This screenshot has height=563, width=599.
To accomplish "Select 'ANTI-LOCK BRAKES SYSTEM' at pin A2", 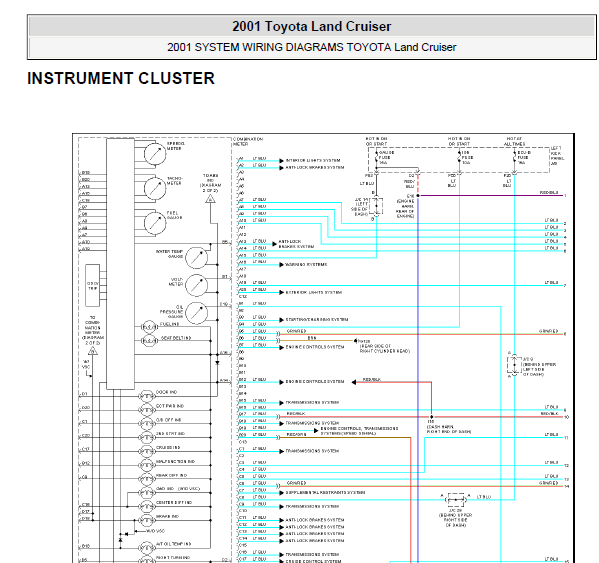I will tap(315, 167).
